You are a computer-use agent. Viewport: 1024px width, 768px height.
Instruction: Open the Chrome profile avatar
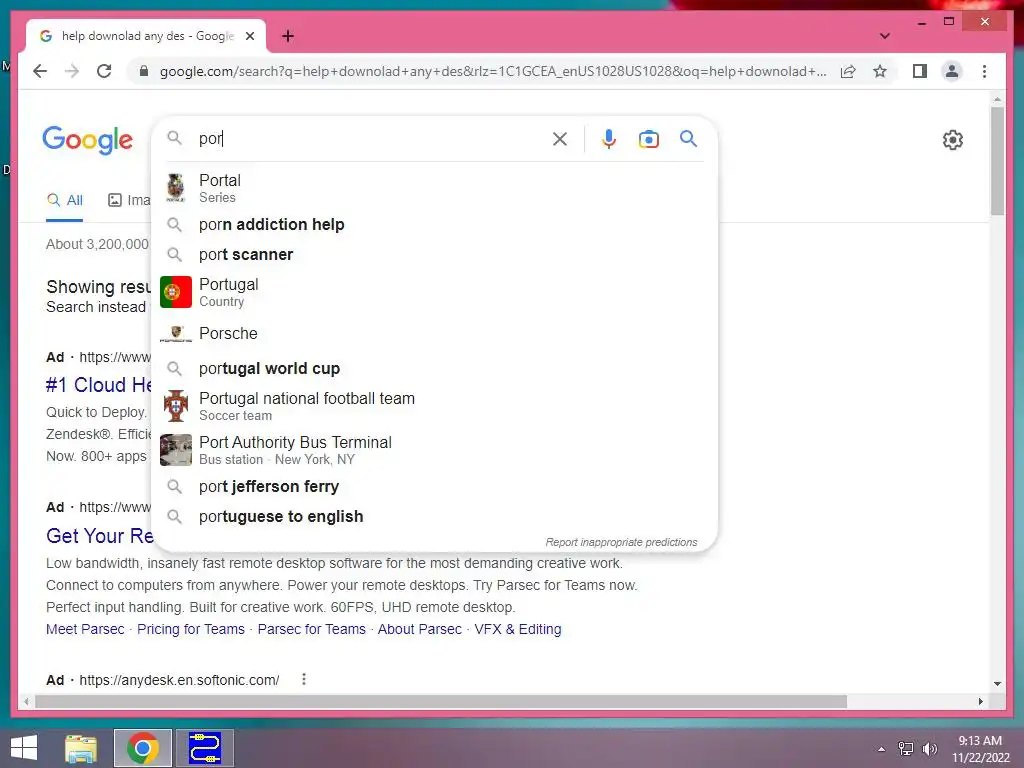(952, 71)
